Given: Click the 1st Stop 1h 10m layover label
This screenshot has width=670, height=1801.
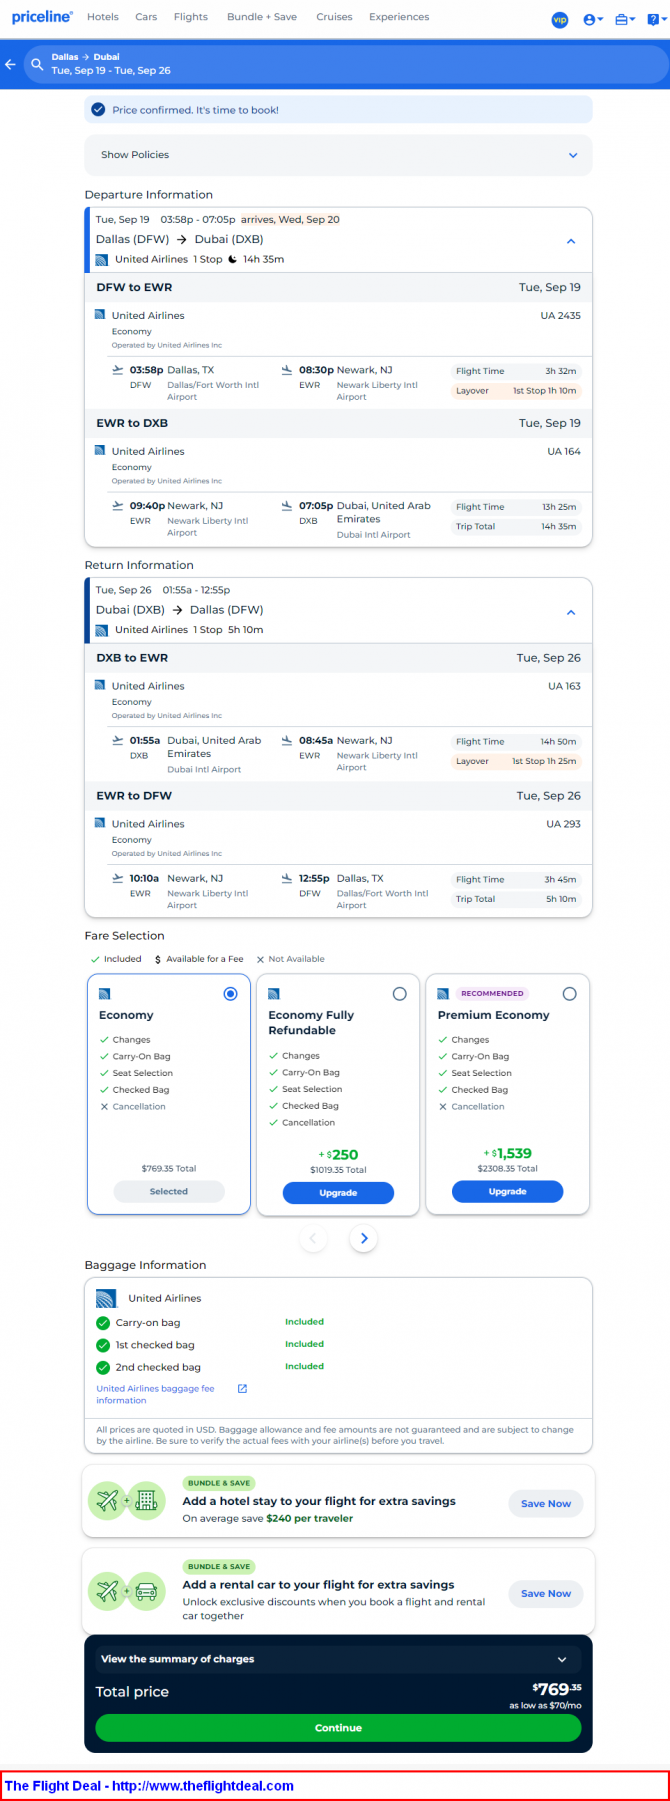Looking at the screenshot, I should pos(545,391).
